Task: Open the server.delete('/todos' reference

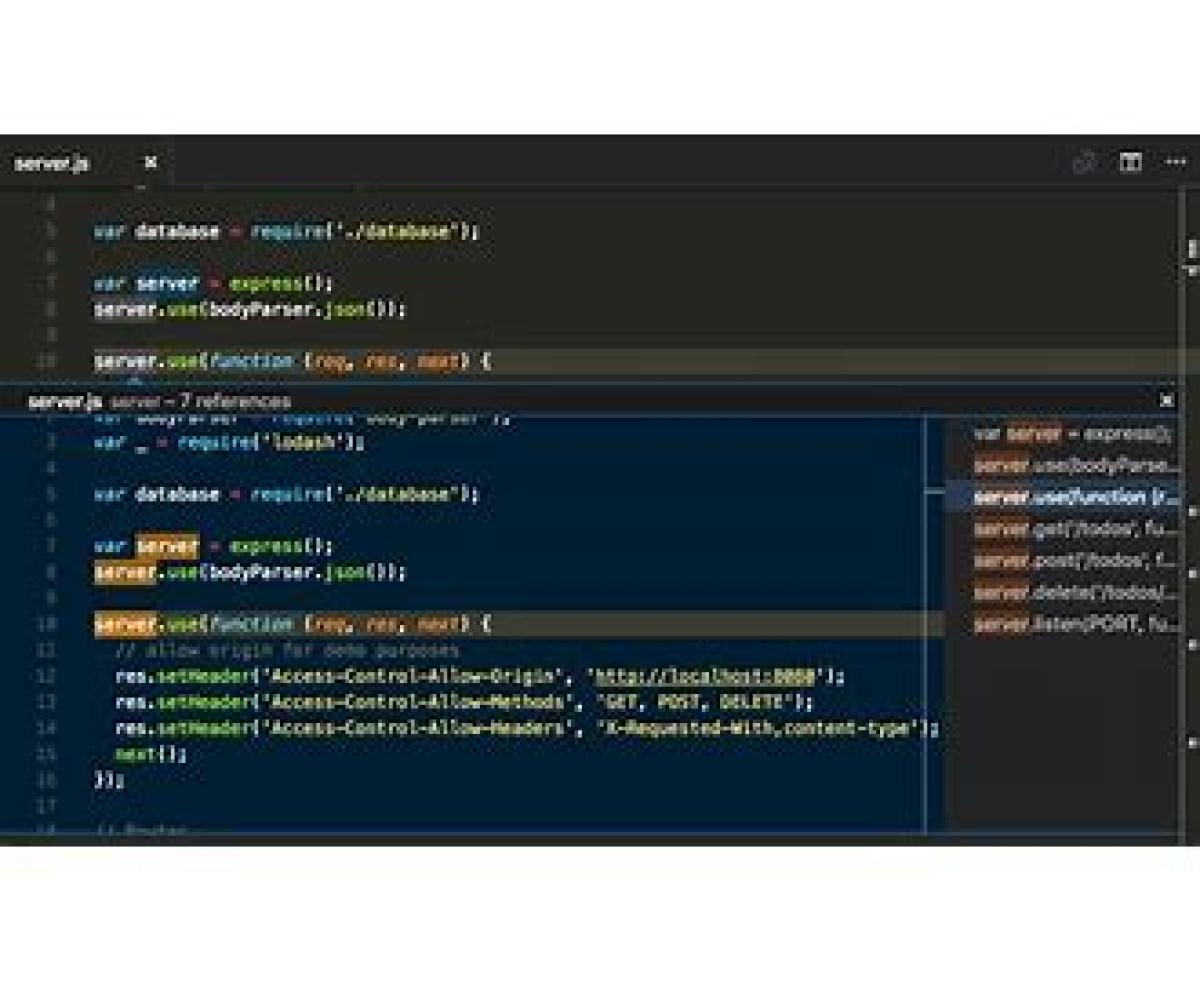Action: pyautogui.click(x=1075, y=593)
